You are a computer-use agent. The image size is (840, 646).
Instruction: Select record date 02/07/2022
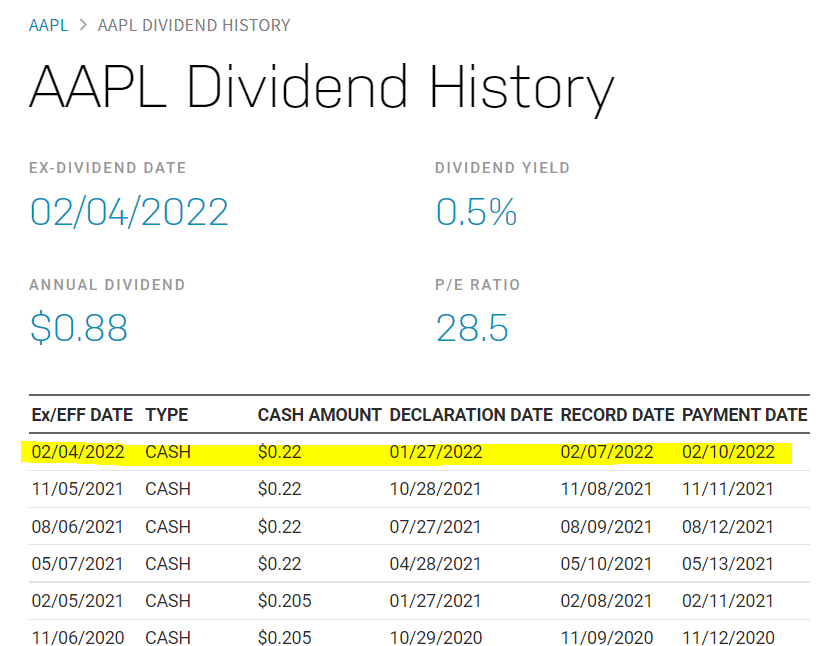pos(606,452)
